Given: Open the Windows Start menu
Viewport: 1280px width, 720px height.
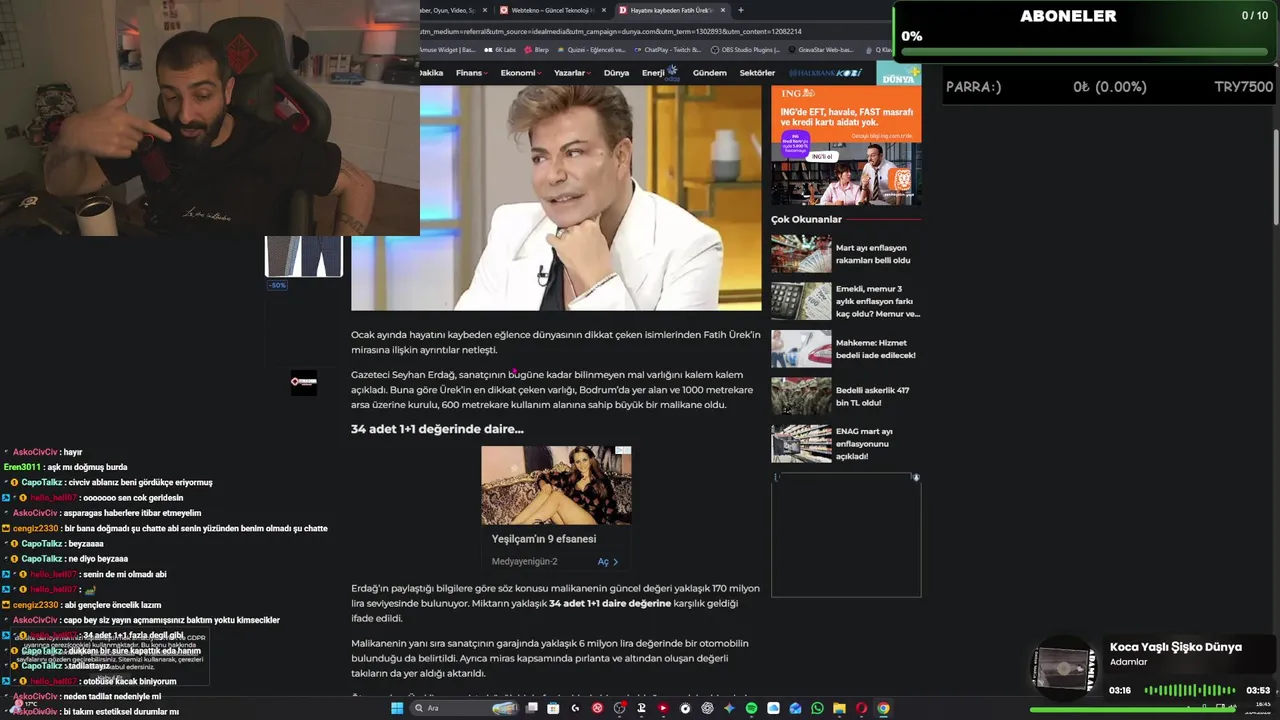Looking at the screenshot, I should tap(397, 708).
